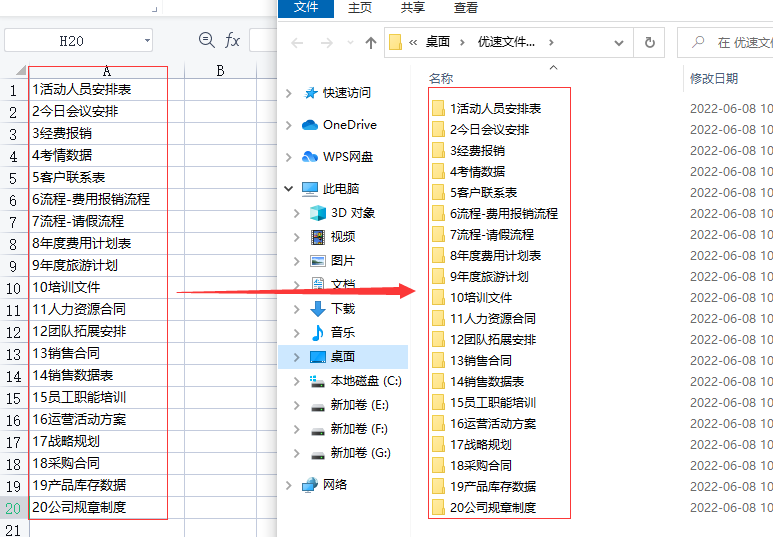This screenshot has height=537, width=773.
Task: Click the Back arrow in Explorer
Action: click(297, 43)
